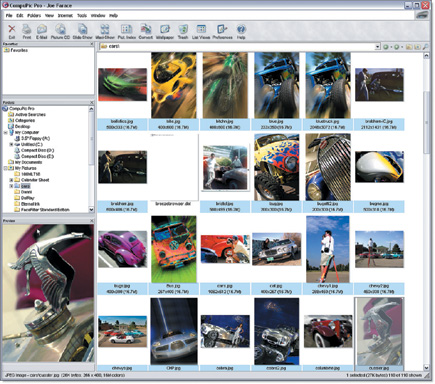
Task: Click the Desktop tree icon
Action: point(11,127)
